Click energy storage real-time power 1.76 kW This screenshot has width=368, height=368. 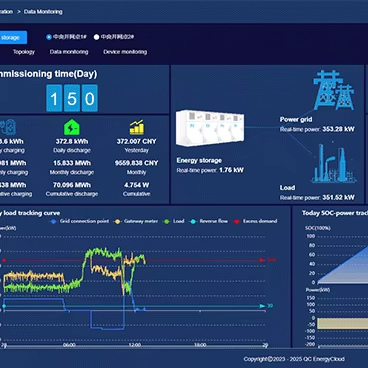pos(231,170)
